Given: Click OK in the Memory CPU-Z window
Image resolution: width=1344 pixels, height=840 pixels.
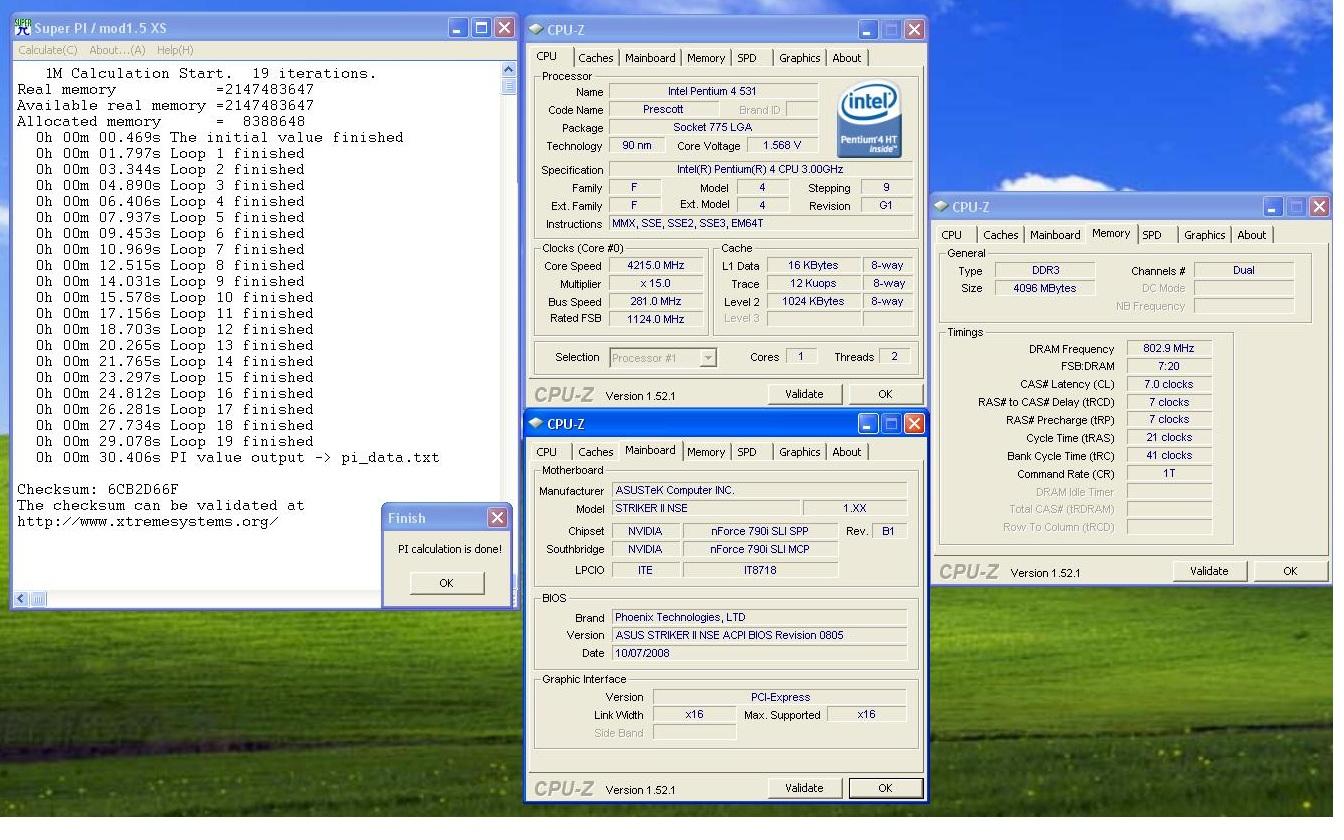Looking at the screenshot, I should (1290, 571).
